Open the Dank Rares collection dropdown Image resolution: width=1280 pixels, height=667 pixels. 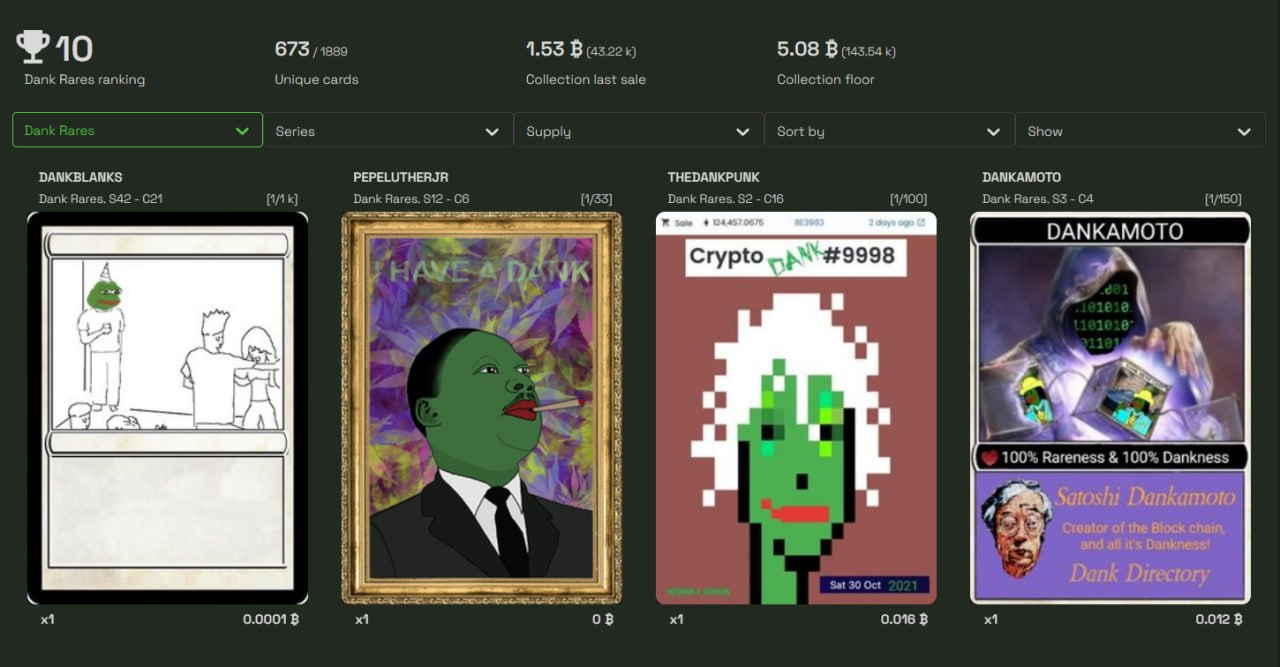(137, 130)
